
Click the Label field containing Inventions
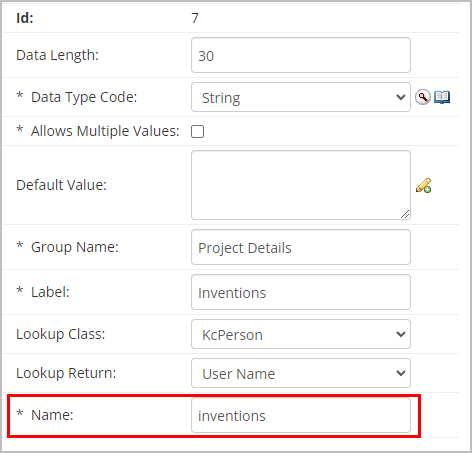[x=301, y=292]
